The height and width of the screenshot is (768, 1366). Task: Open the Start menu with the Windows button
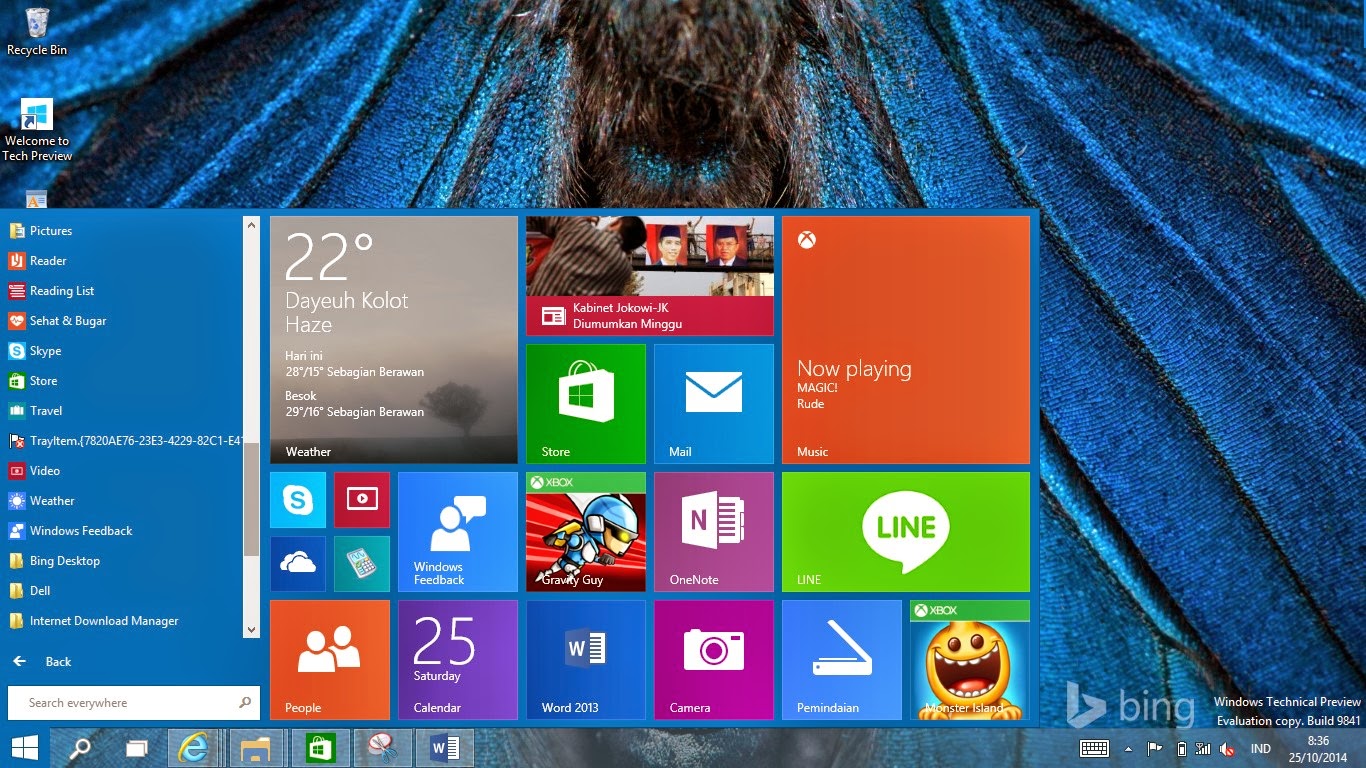click(22, 747)
